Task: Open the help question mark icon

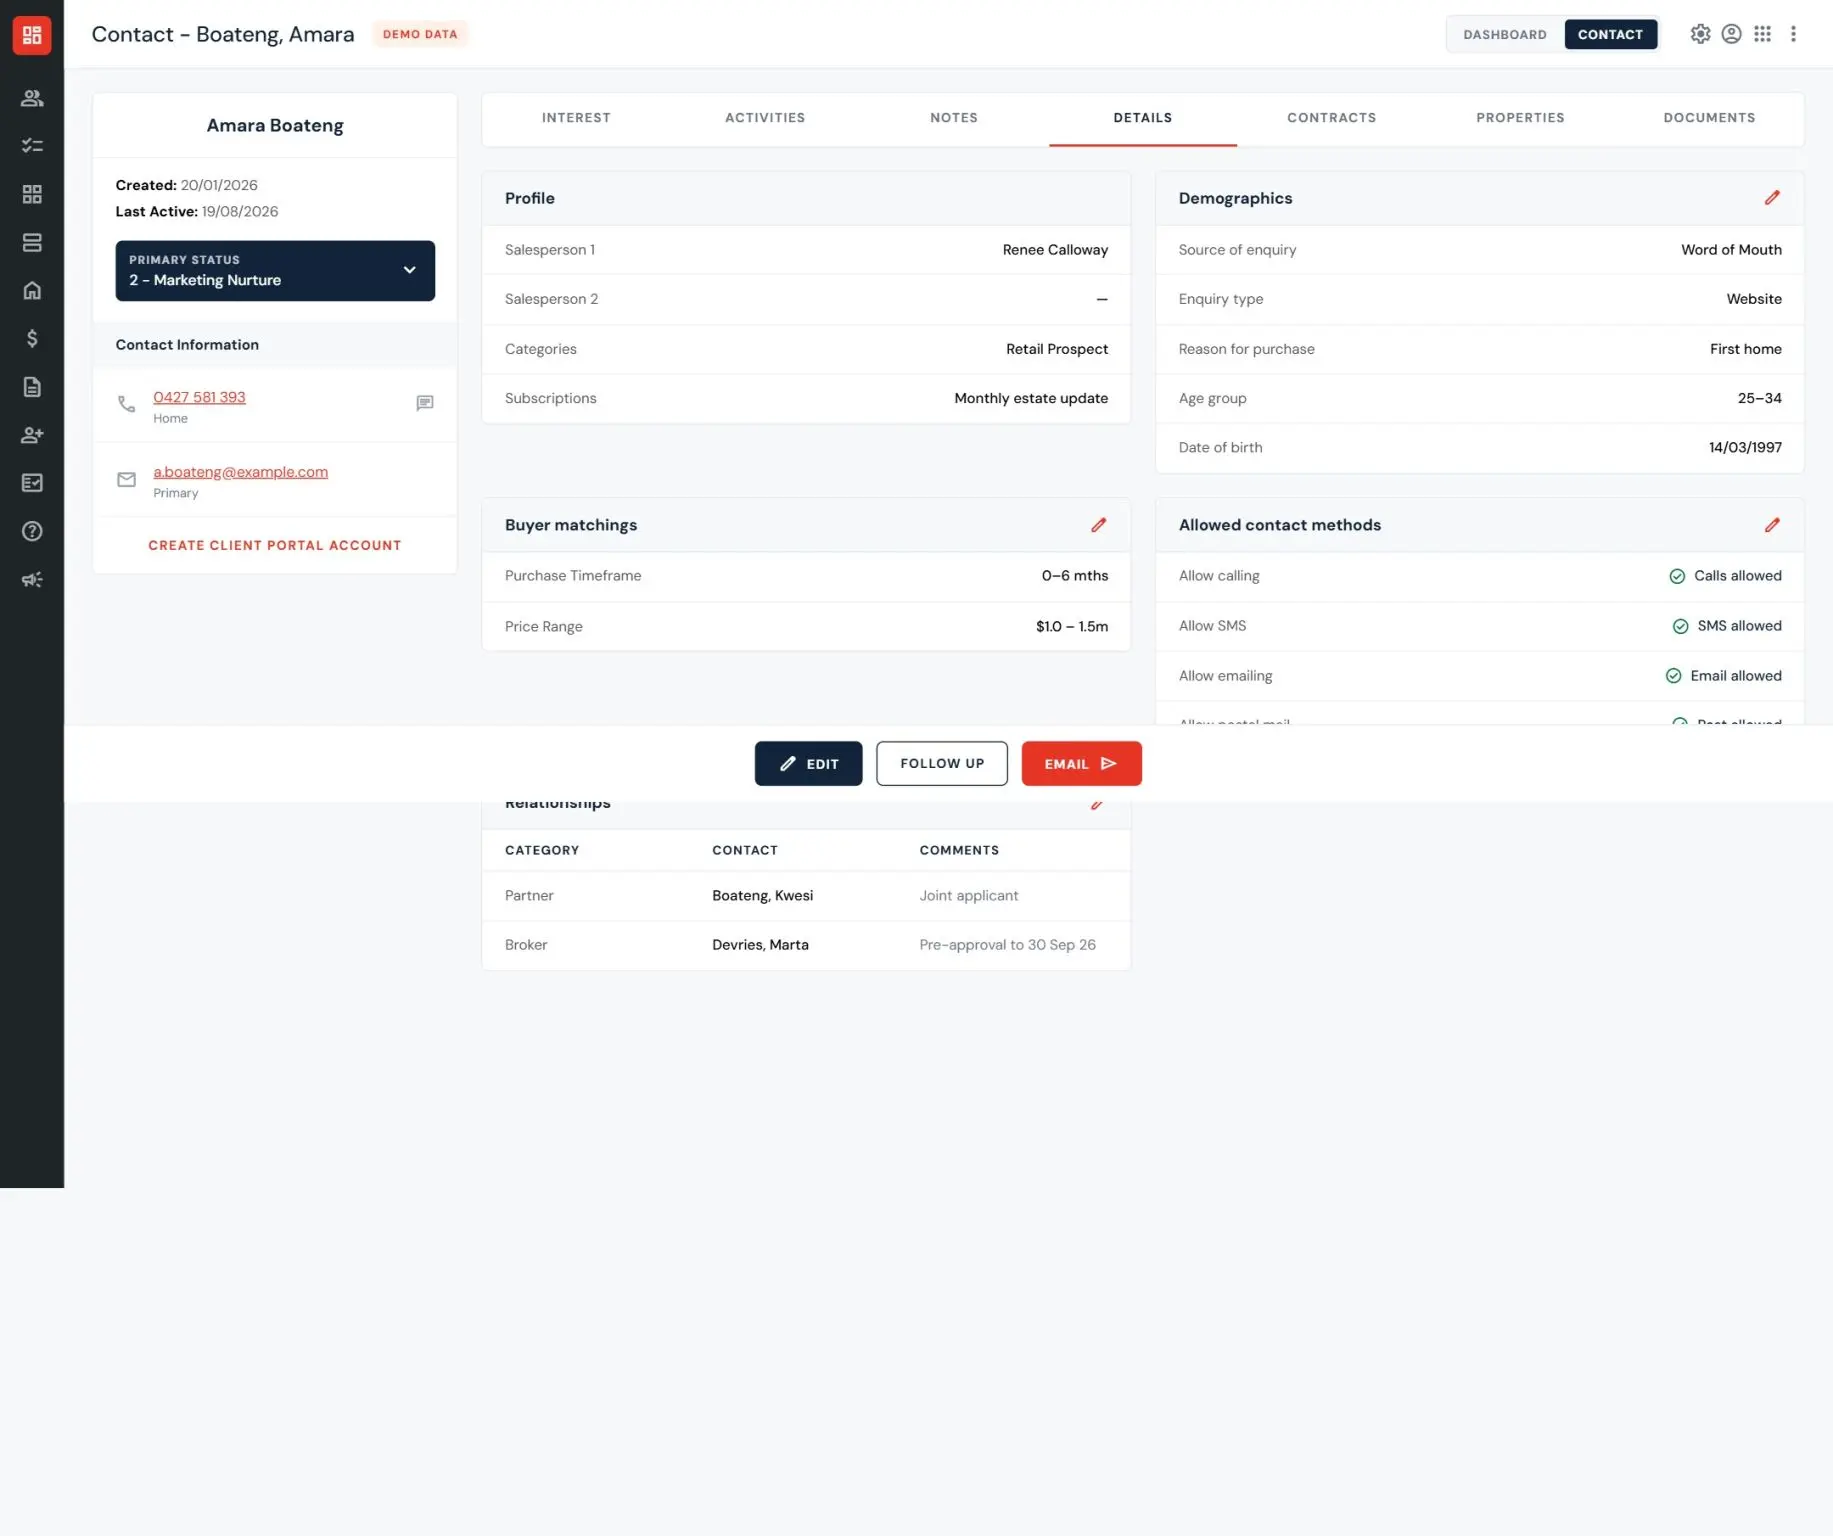Action: pos(32,531)
